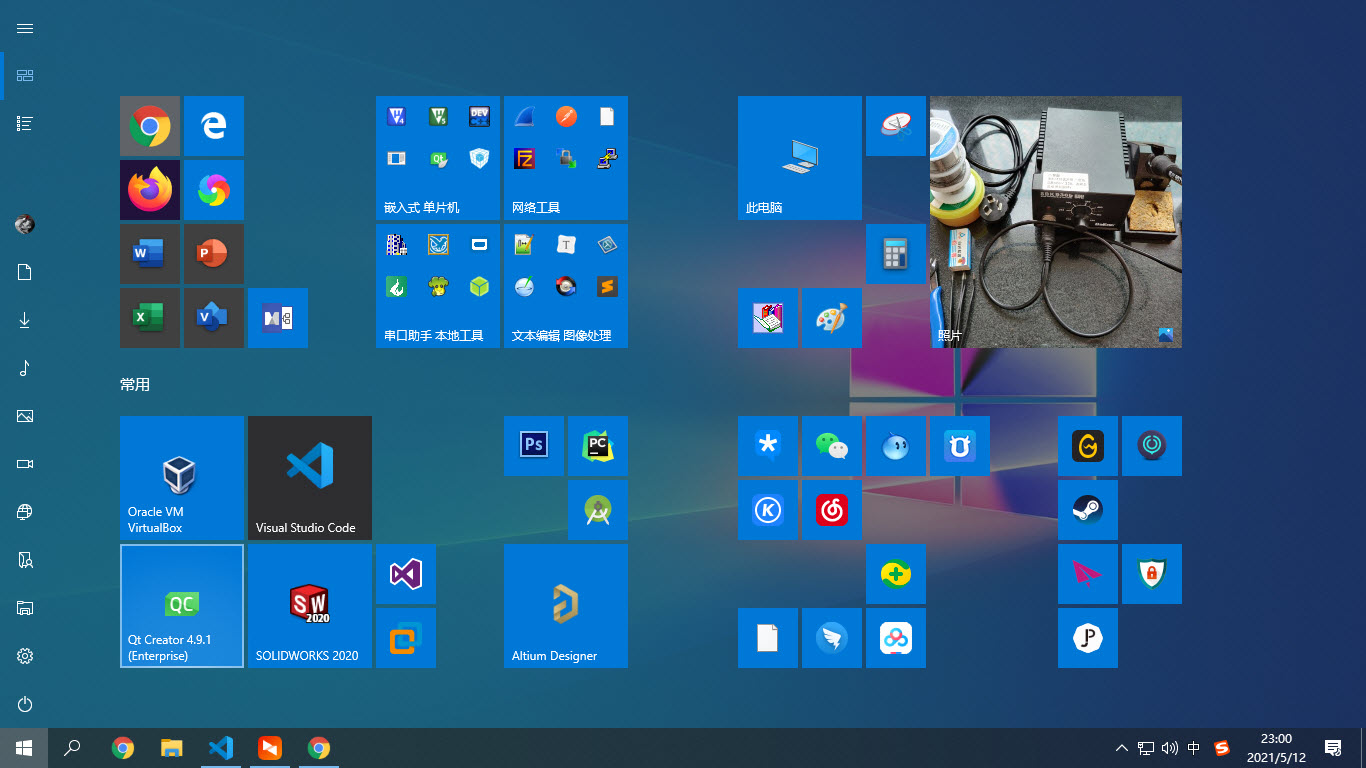Viewport: 1366px width, 768px height.
Task: Open the Visio tile
Action: [214, 318]
